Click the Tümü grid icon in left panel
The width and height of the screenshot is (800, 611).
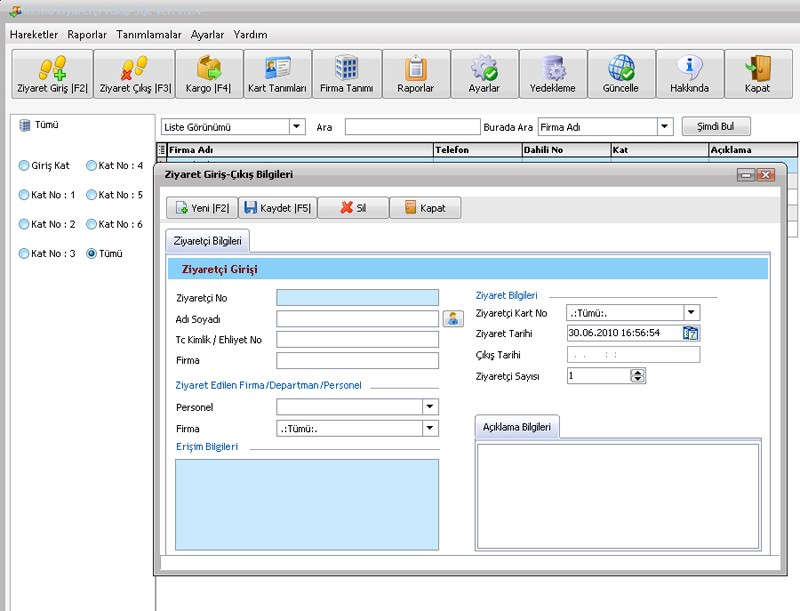[x=24, y=125]
